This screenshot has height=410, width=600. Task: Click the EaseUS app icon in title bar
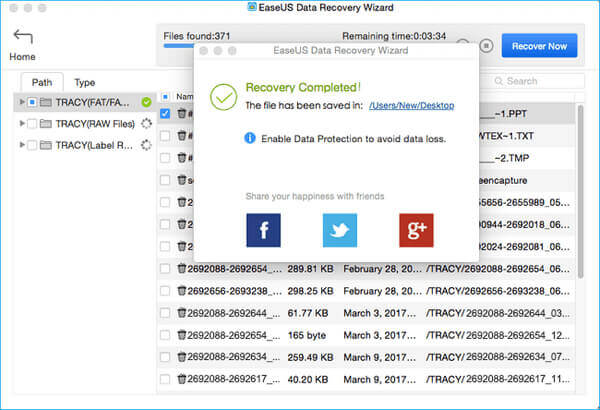coord(252,7)
